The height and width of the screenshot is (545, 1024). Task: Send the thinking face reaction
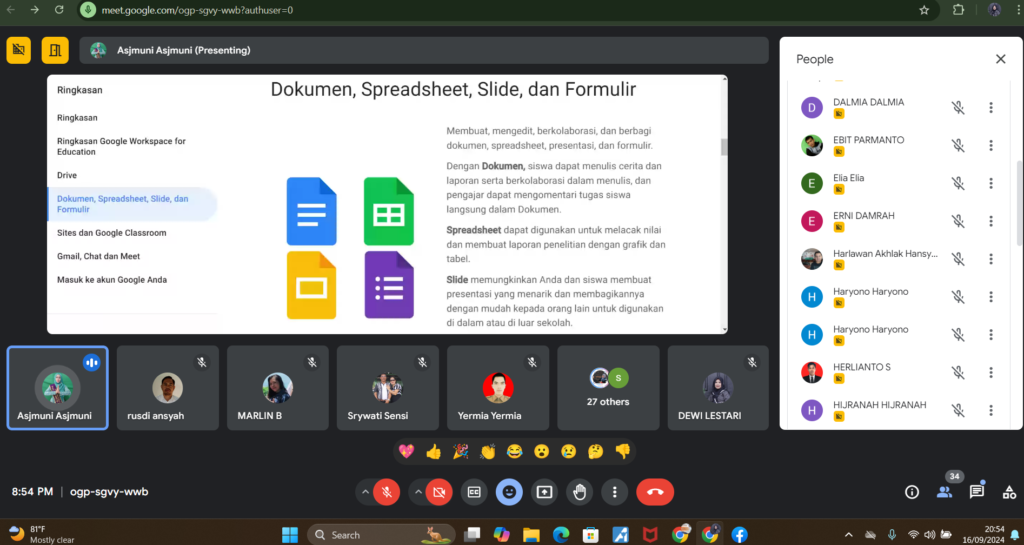tap(596, 451)
